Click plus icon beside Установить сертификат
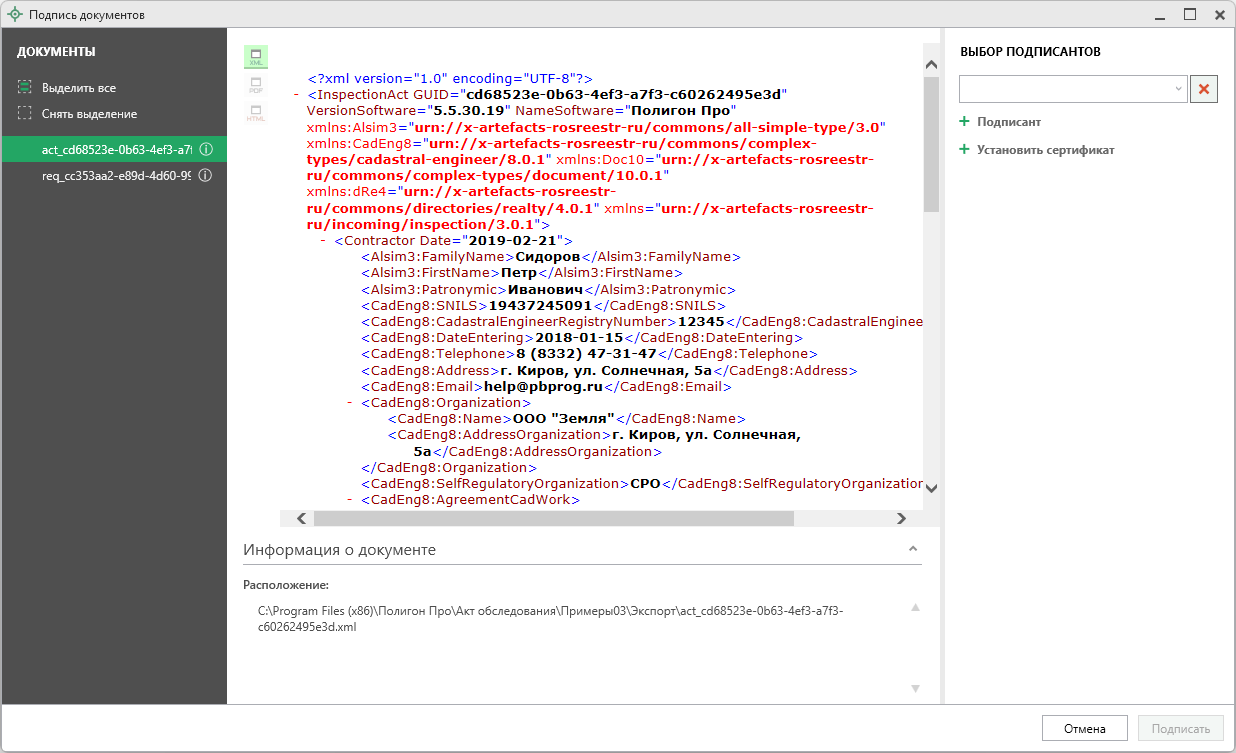This screenshot has height=753, width=1236. coord(965,149)
